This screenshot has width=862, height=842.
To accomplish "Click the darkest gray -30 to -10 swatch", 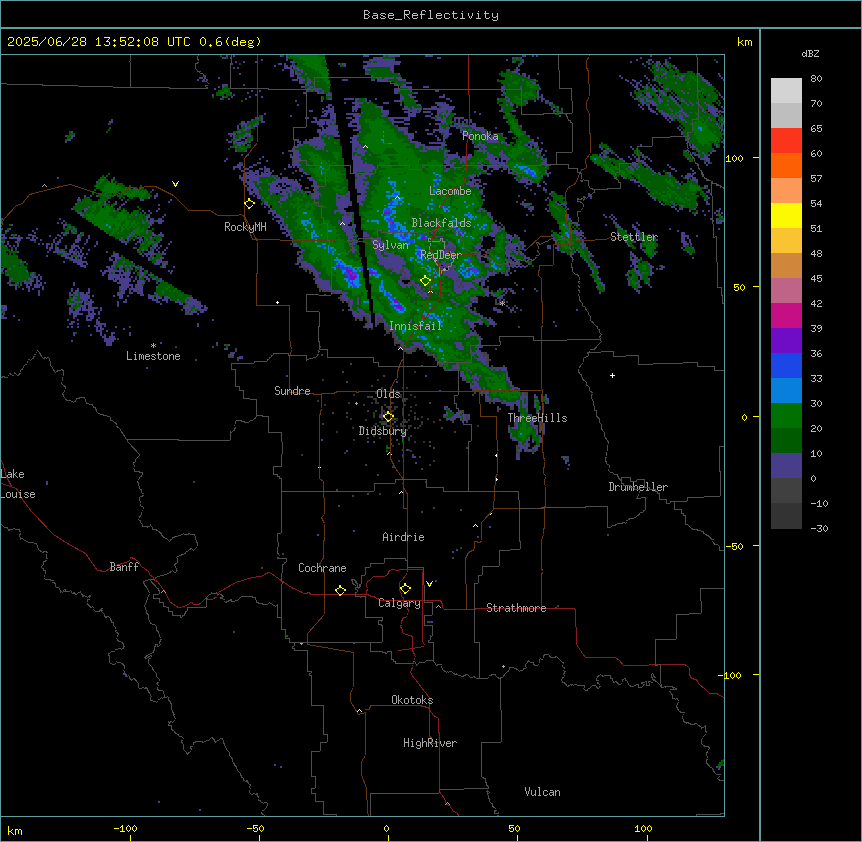I will (x=786, y=516).
